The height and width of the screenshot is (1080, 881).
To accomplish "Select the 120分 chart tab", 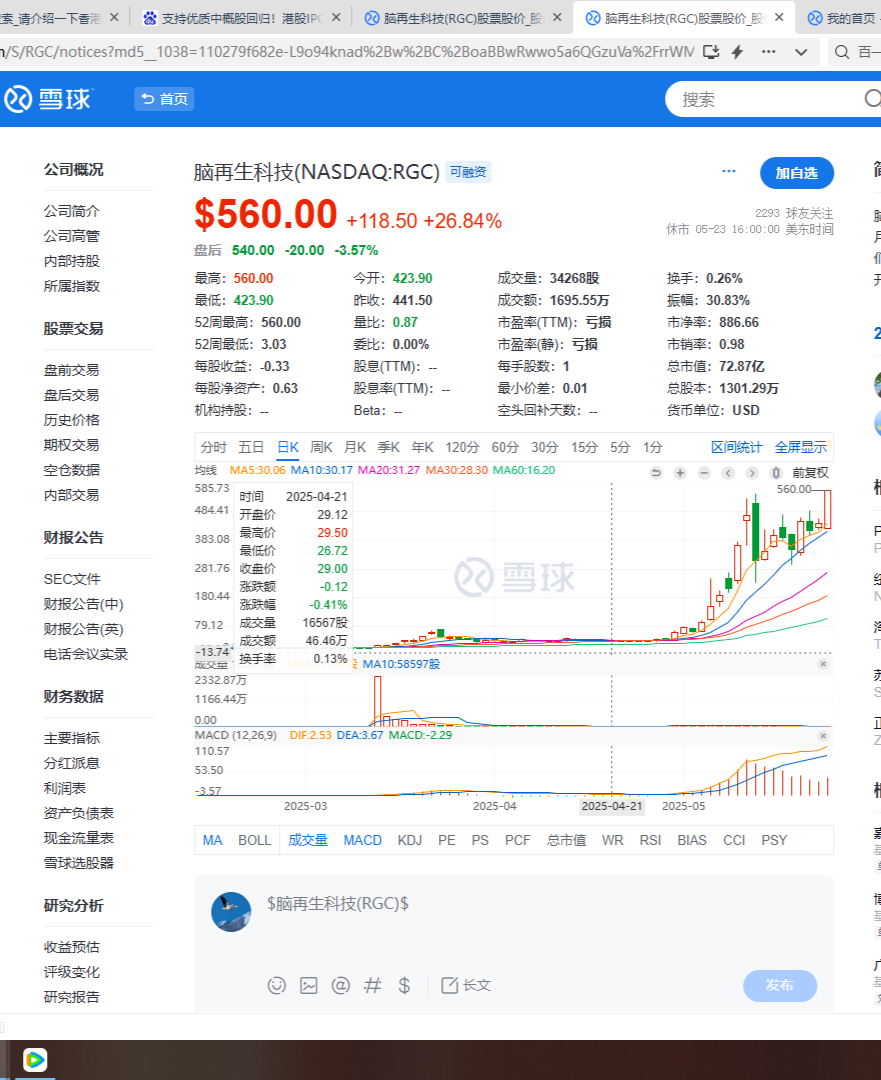I will [x=462, y=447].
